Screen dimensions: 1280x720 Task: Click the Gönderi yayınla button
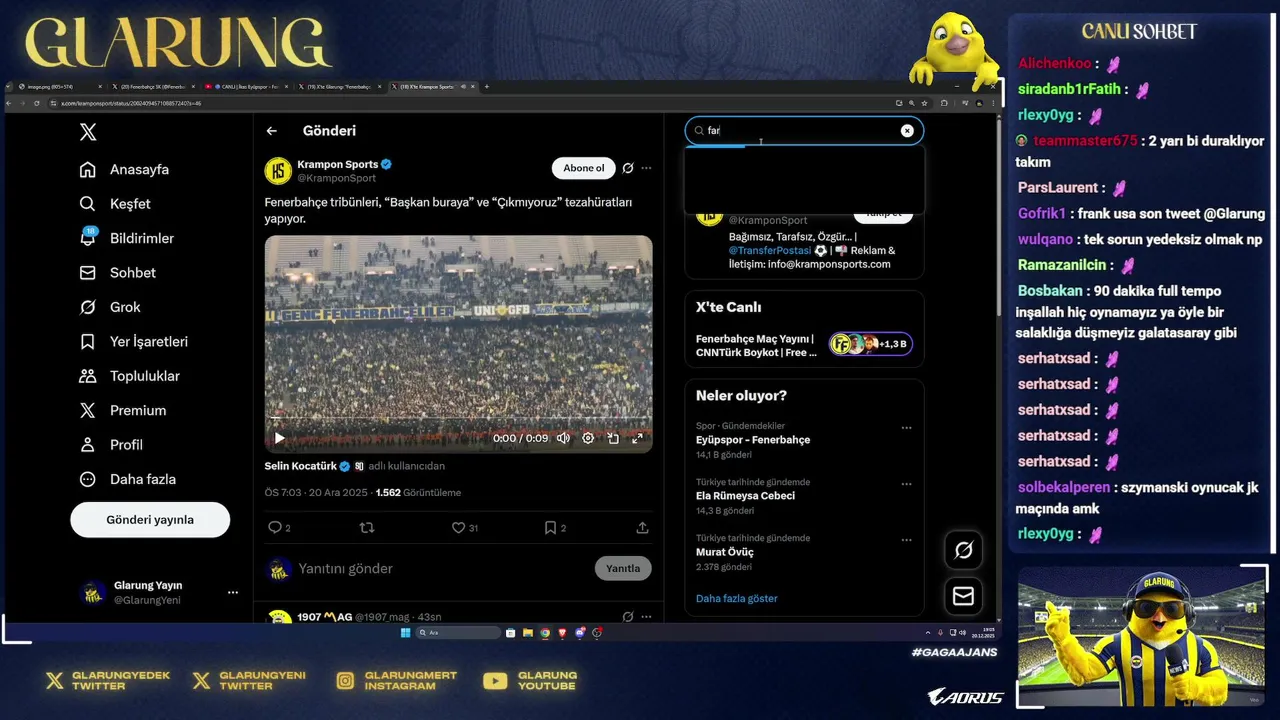pyautogui.click(x=150, y=520)
